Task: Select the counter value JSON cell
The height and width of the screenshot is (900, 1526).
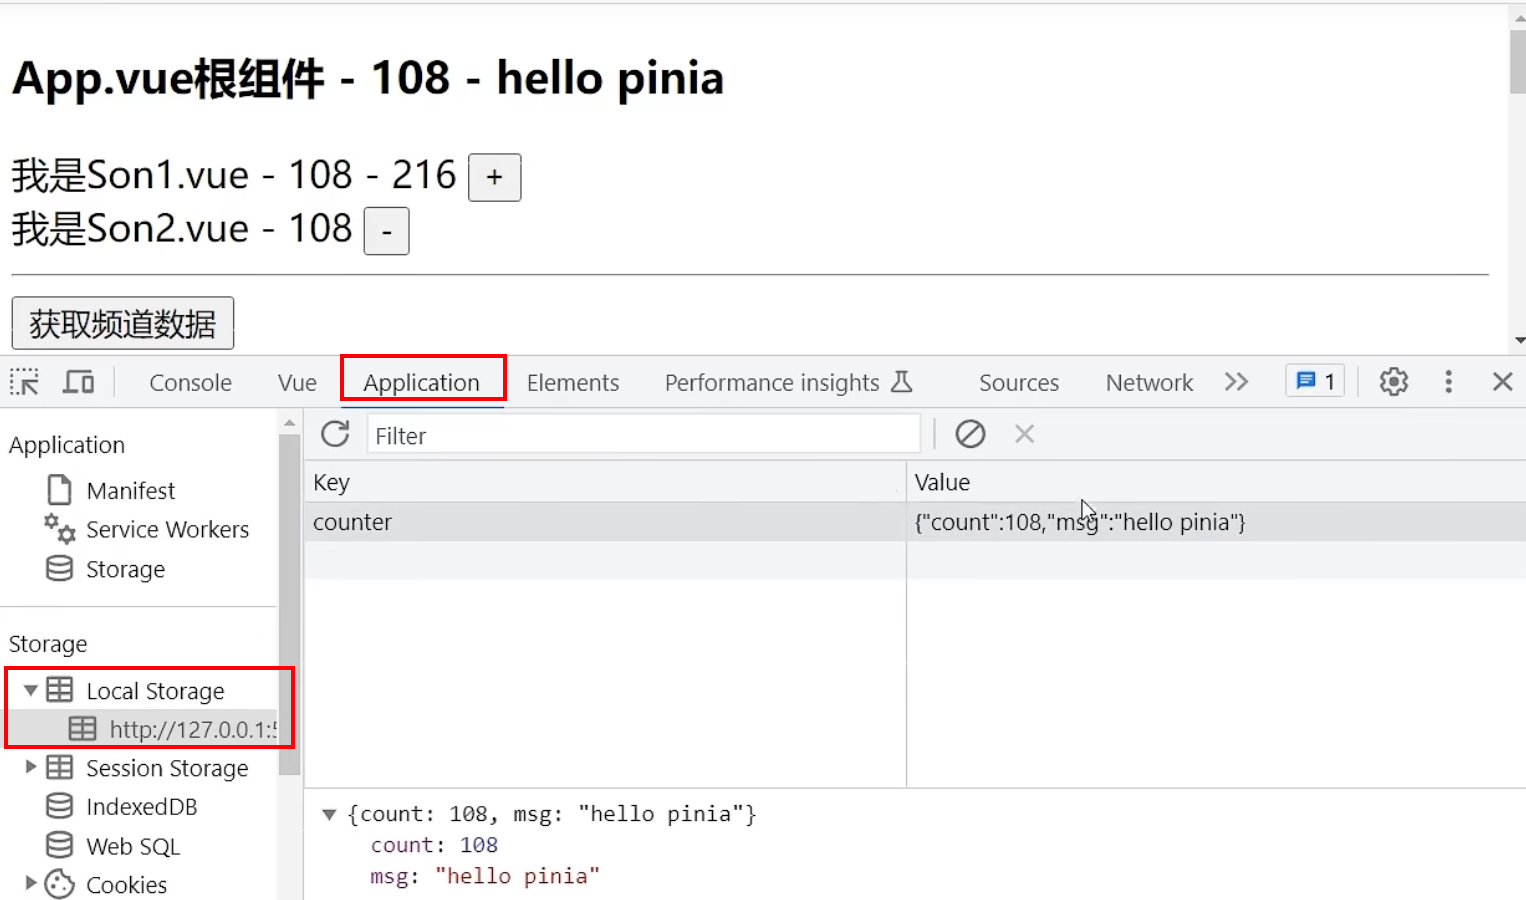Action: point(1216,522)
